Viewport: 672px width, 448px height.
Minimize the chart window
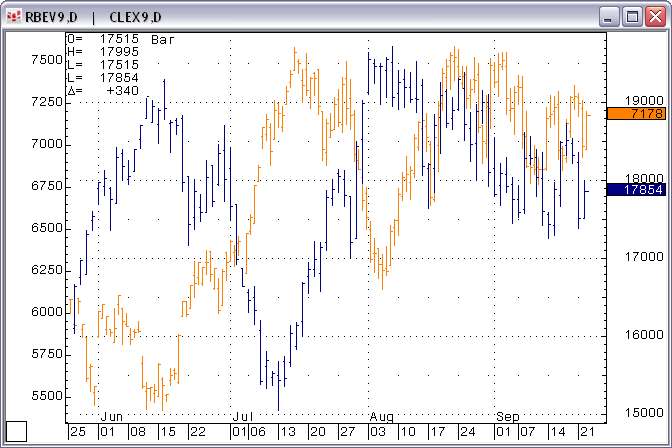608,17
